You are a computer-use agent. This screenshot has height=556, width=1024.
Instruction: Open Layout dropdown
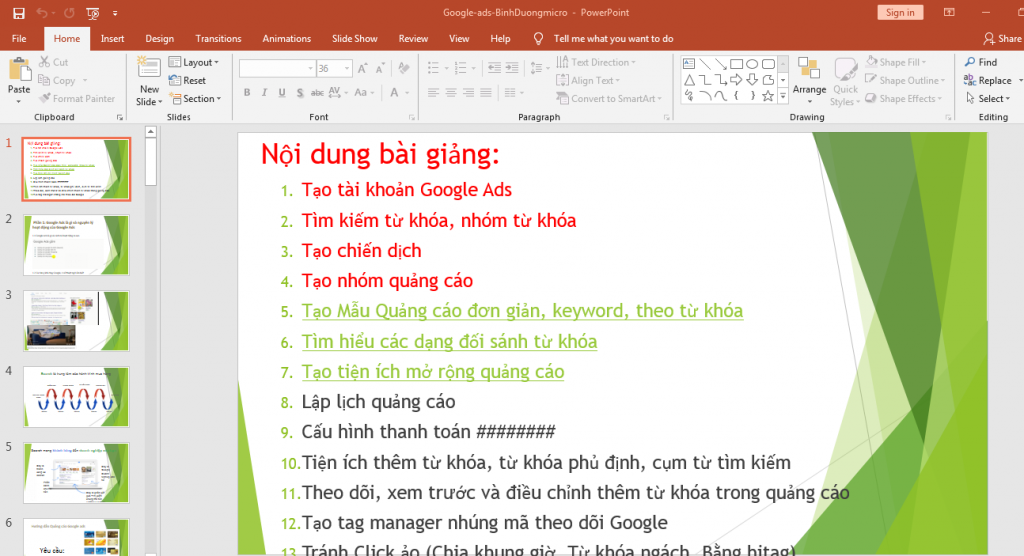pos(194,62)
